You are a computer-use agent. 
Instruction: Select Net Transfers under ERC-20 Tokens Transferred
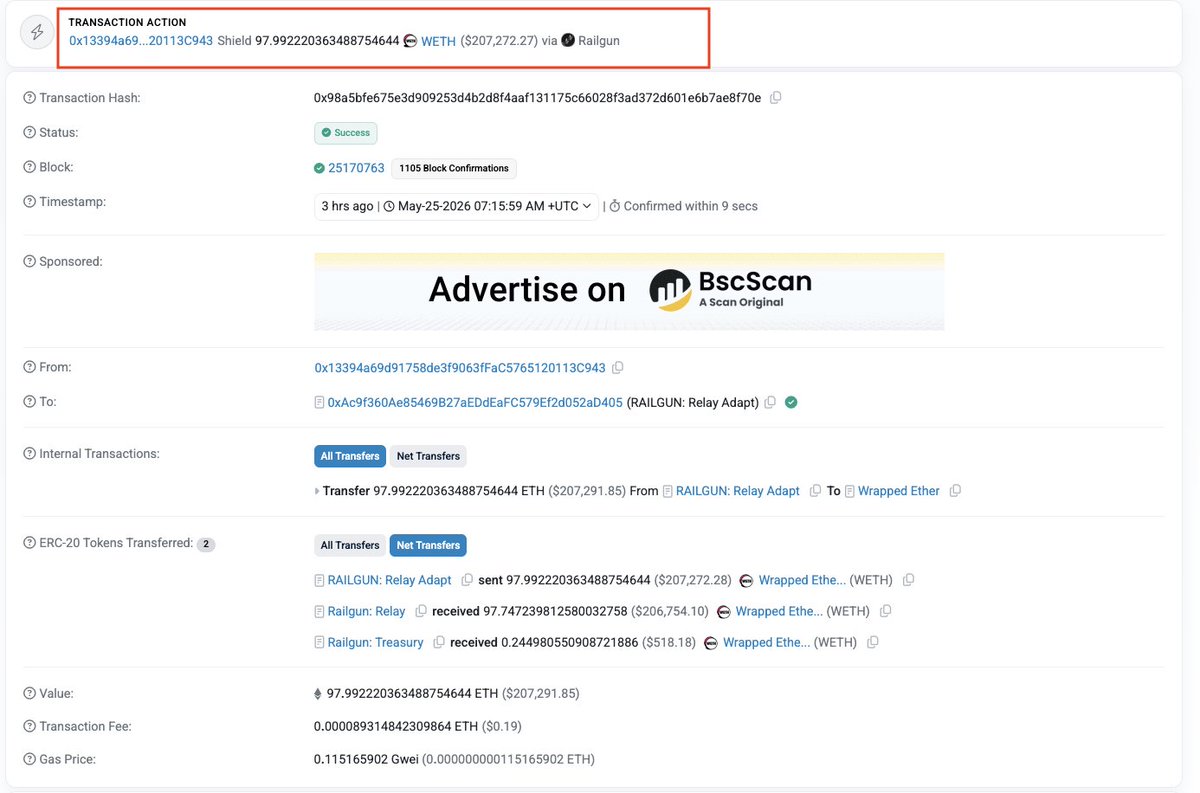428,545
